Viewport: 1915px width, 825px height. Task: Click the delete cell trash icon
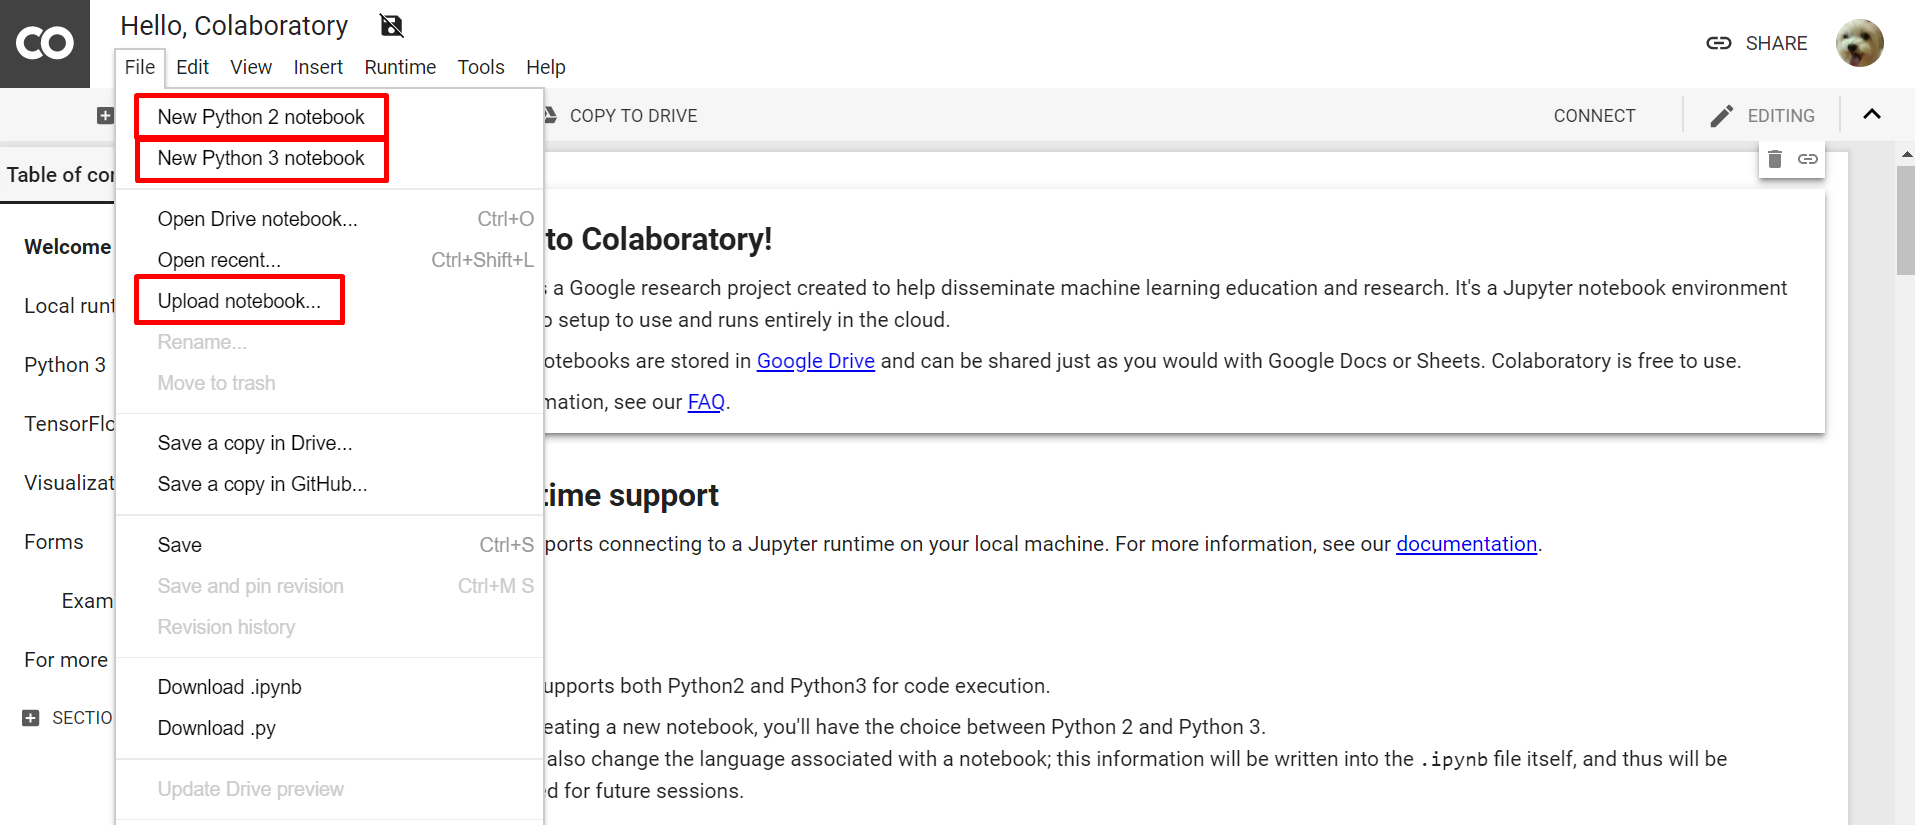point(1775,159)
